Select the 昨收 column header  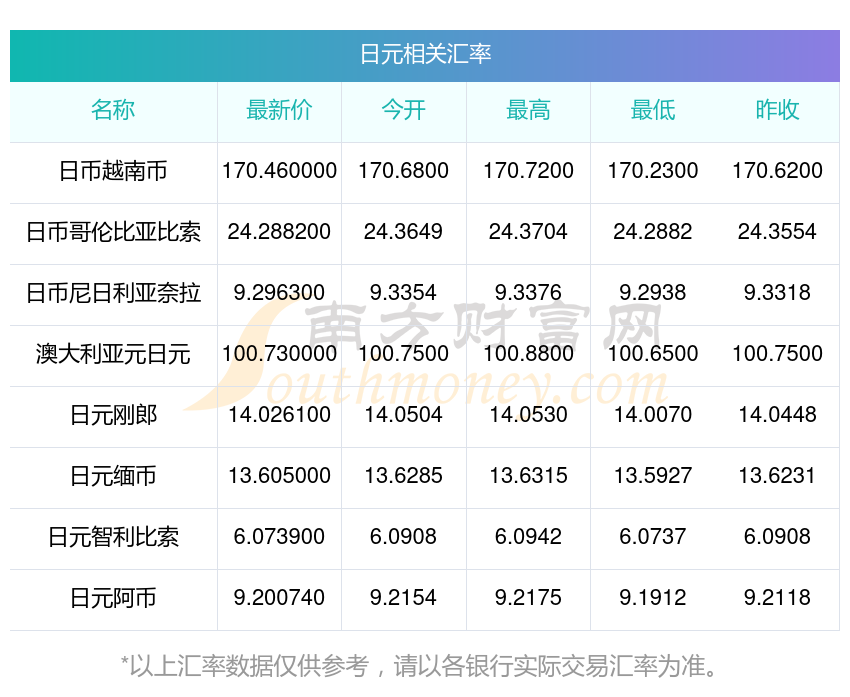click(777, 111)
